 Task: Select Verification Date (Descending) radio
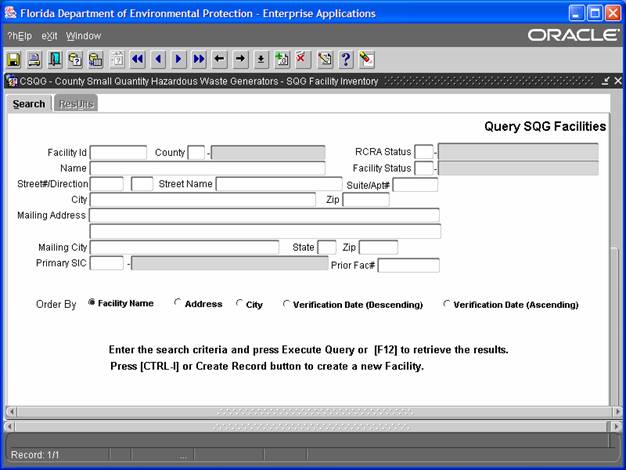pos(286,304)
